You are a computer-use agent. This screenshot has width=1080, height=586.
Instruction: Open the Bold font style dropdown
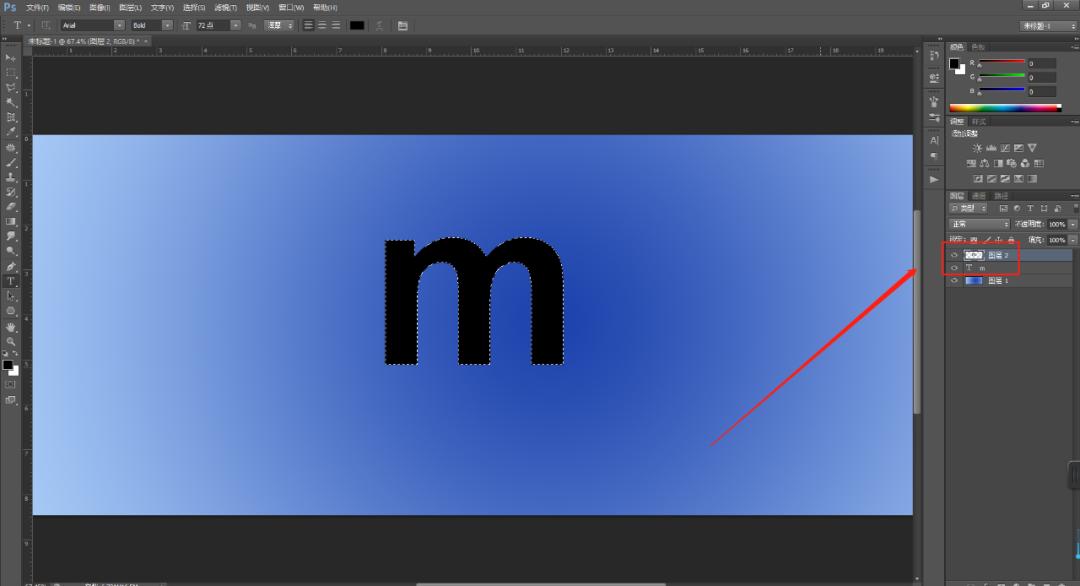pos(167,25)
